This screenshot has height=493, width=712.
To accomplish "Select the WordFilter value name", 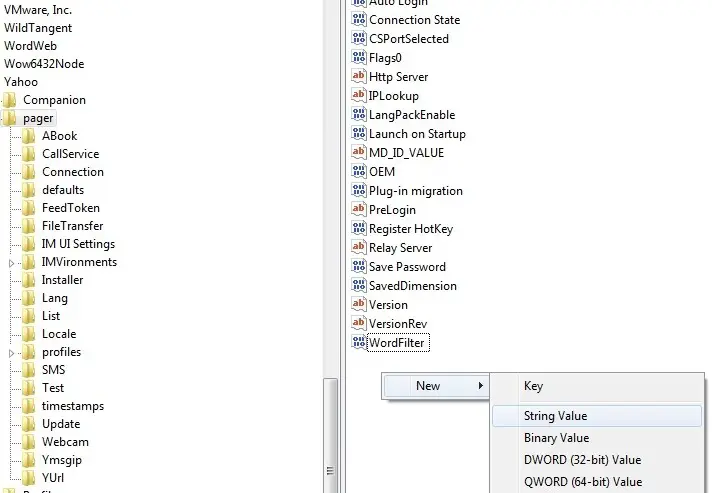I will coord(397,343).
